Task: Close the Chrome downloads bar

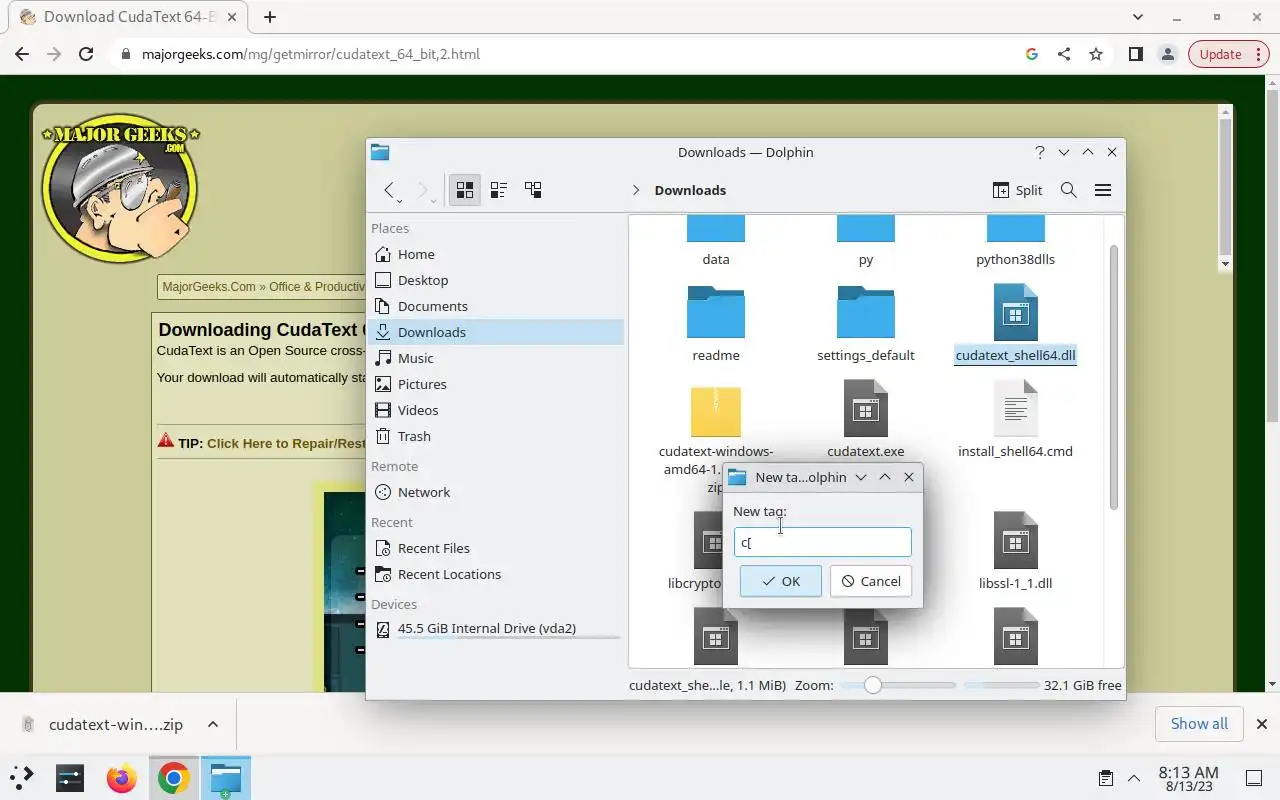Action: click(x=1261, y=724)
